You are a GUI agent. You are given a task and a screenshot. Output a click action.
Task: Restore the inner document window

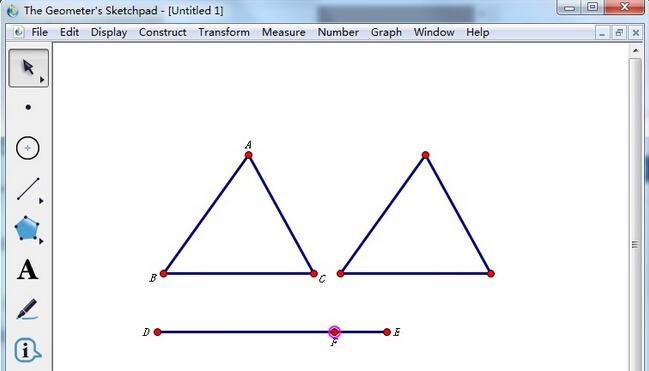pos(619,32)
